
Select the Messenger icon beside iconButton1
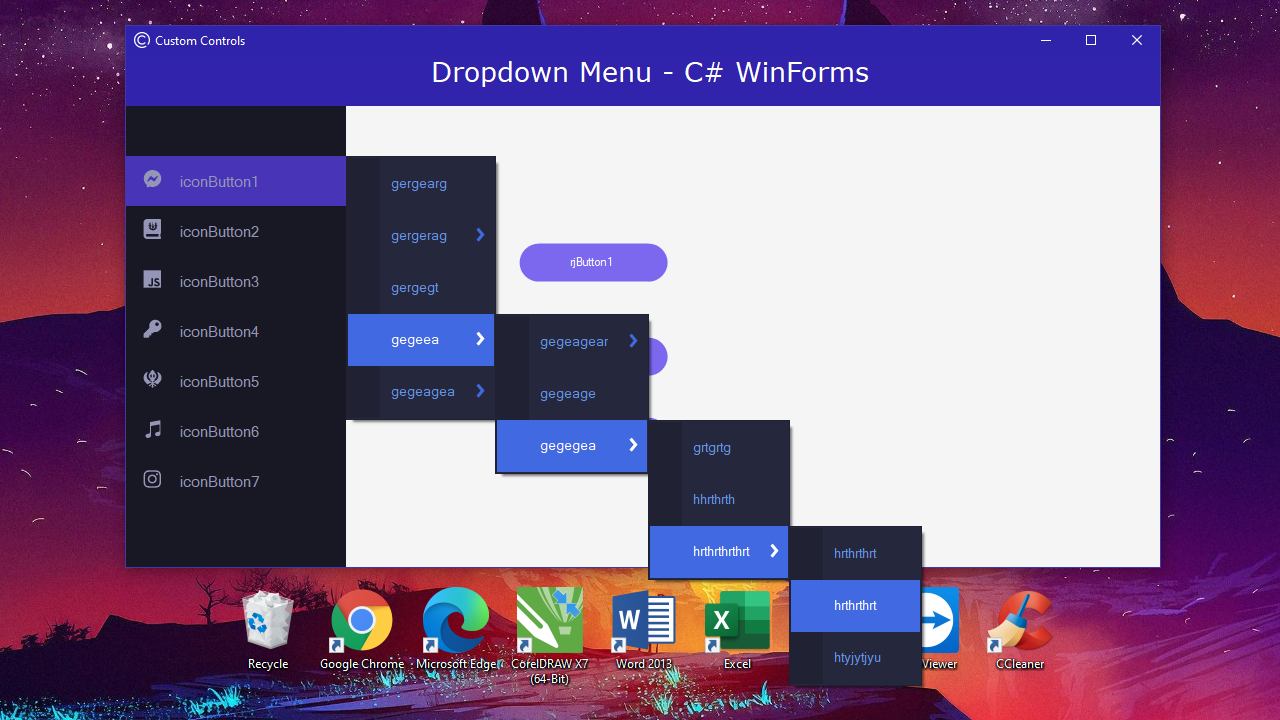152,180
